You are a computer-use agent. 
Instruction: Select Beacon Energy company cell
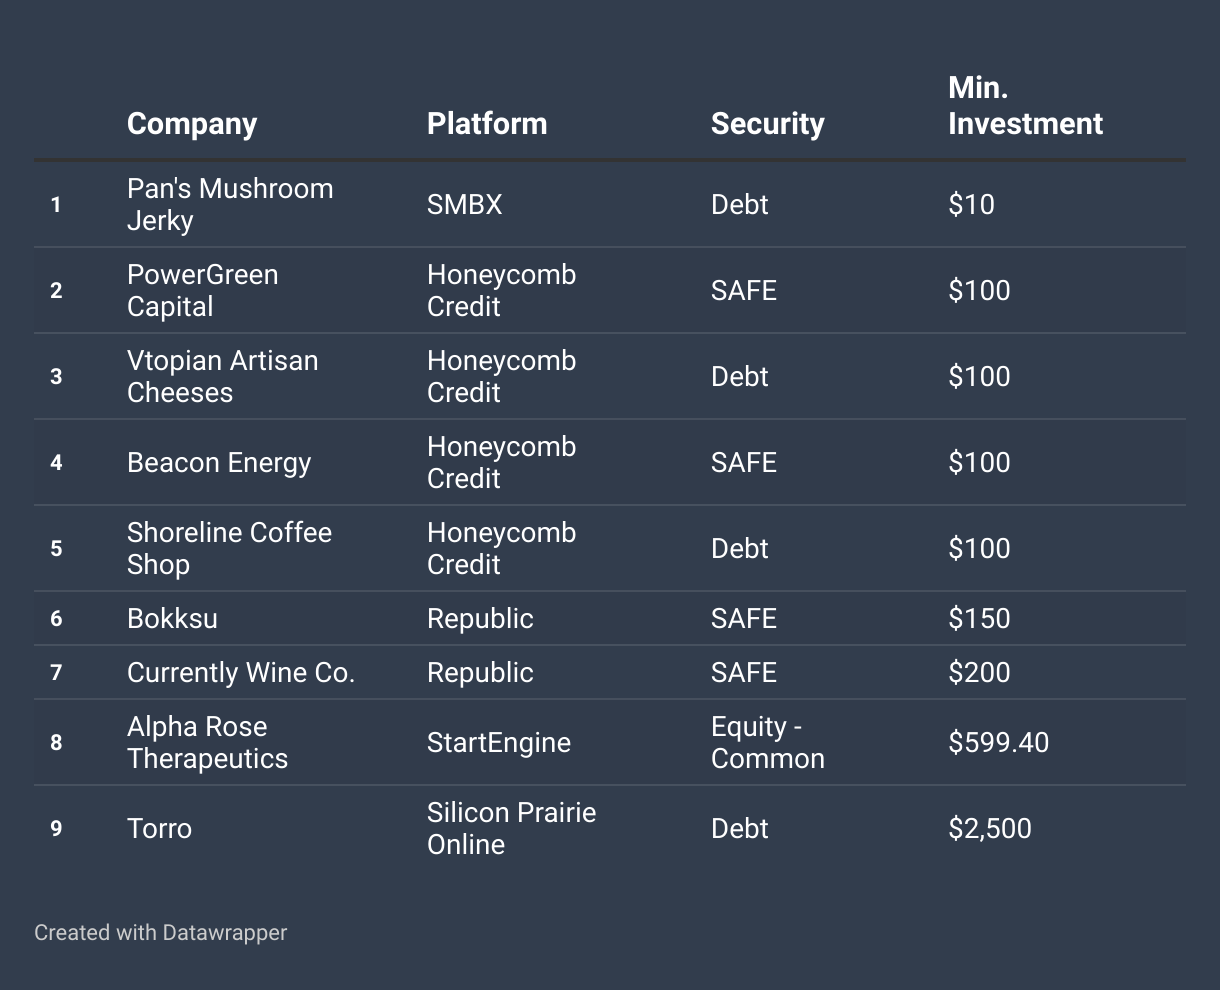click(219, 462)
